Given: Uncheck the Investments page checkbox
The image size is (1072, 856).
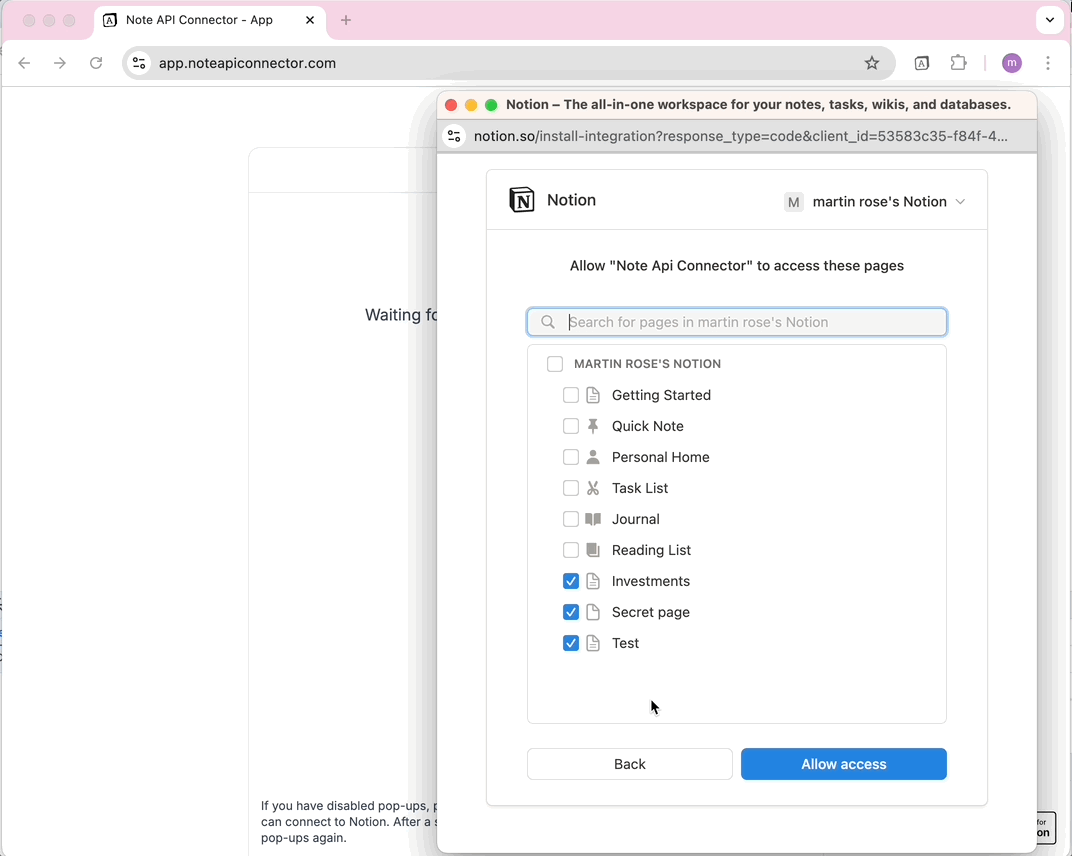Looking at the screenshot, I should [570, 581].
